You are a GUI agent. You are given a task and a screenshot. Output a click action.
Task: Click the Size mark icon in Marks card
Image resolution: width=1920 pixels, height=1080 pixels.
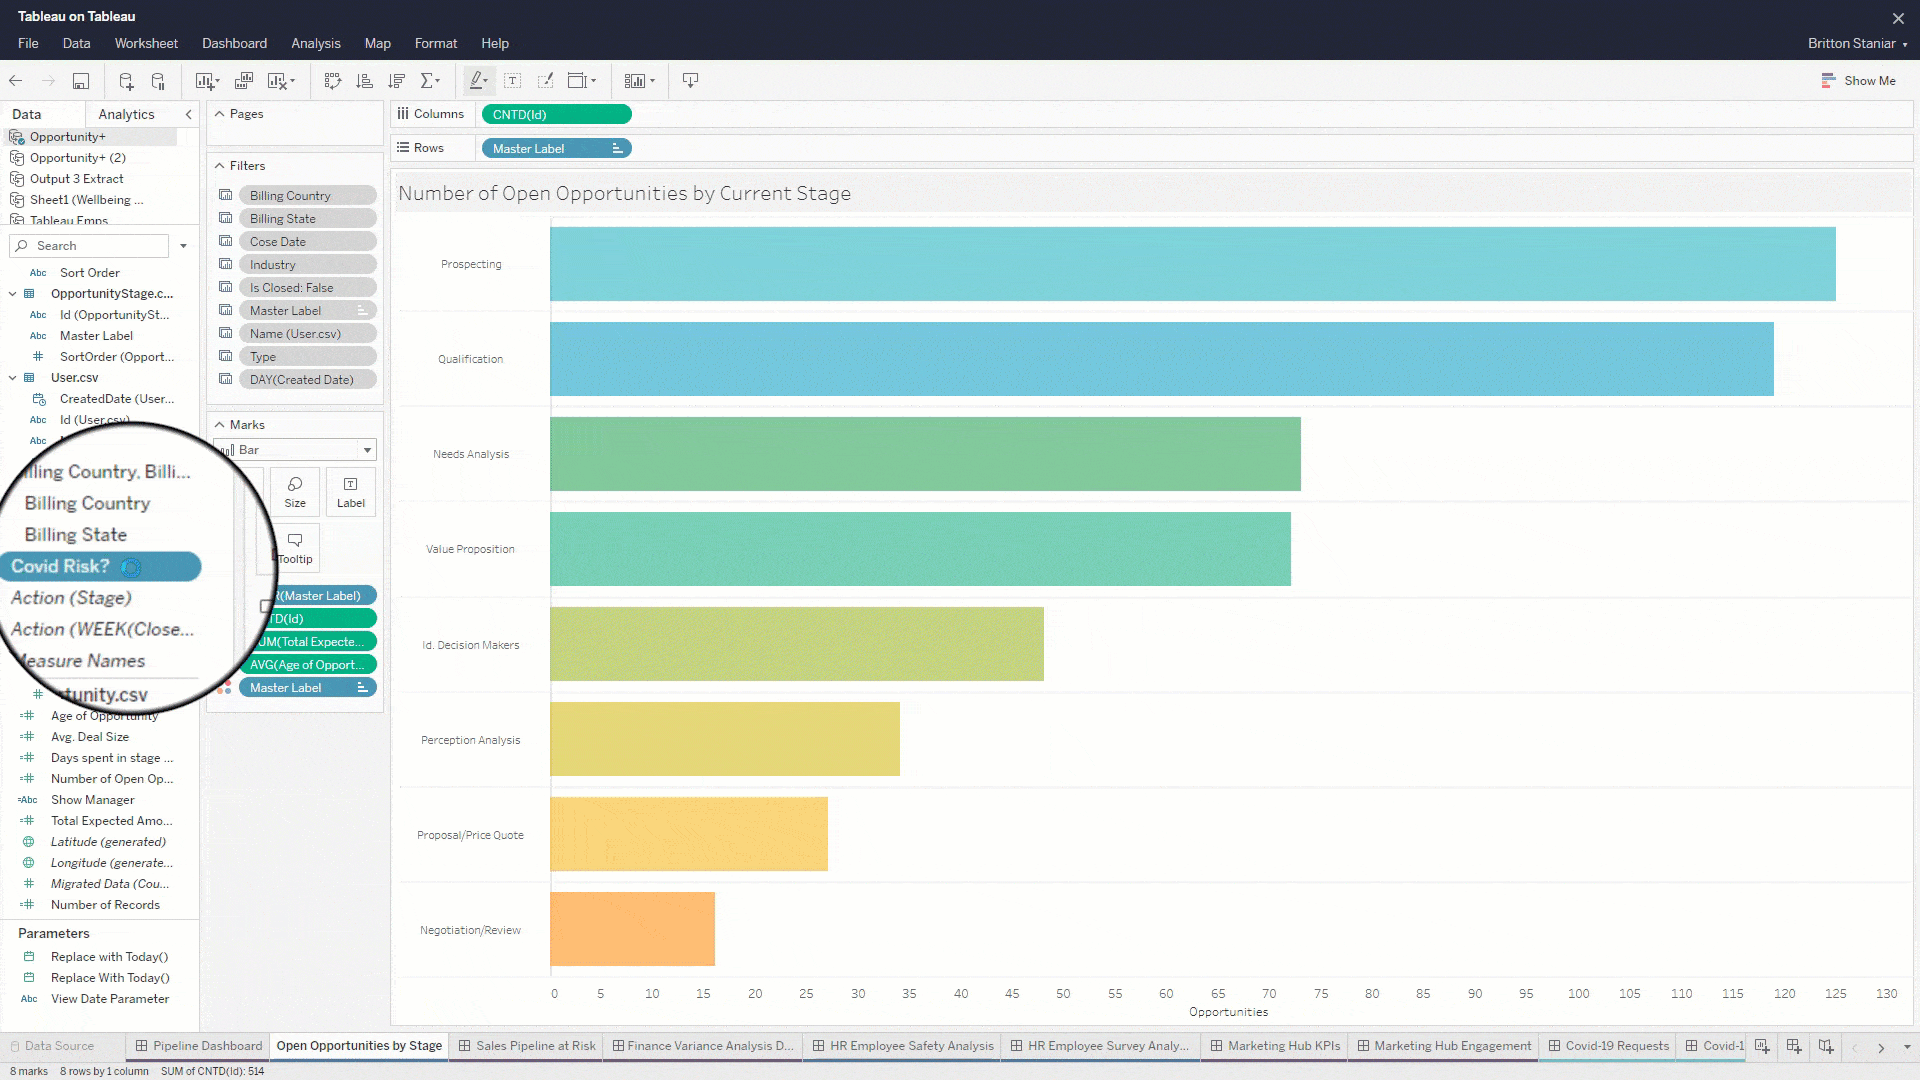294,491
